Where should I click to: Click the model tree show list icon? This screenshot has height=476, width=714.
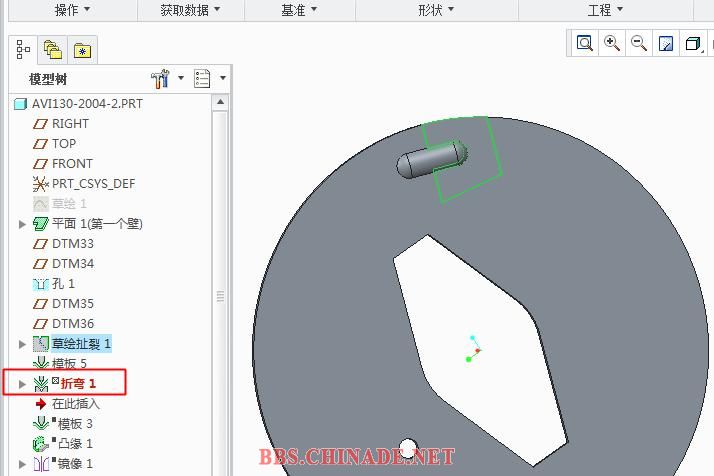tap(202, 78)
